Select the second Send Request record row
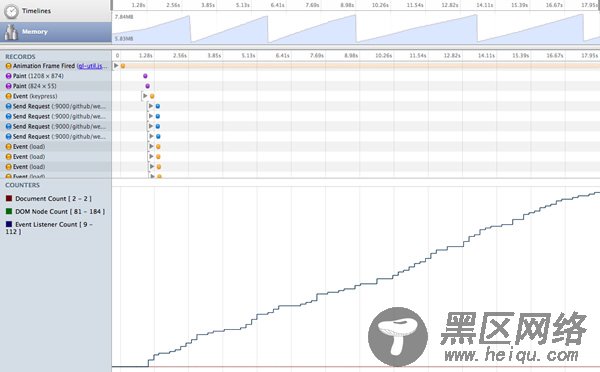The width and height of the screenshot is (600, 372). pyautogui.click(x=55, y=116)
